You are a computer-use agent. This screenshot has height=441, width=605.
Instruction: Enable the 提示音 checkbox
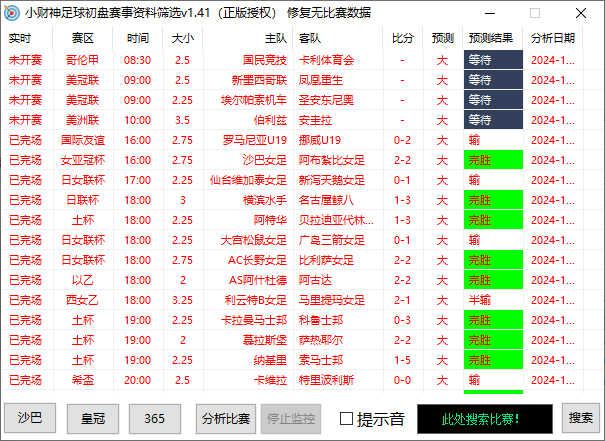coord(348,418)
